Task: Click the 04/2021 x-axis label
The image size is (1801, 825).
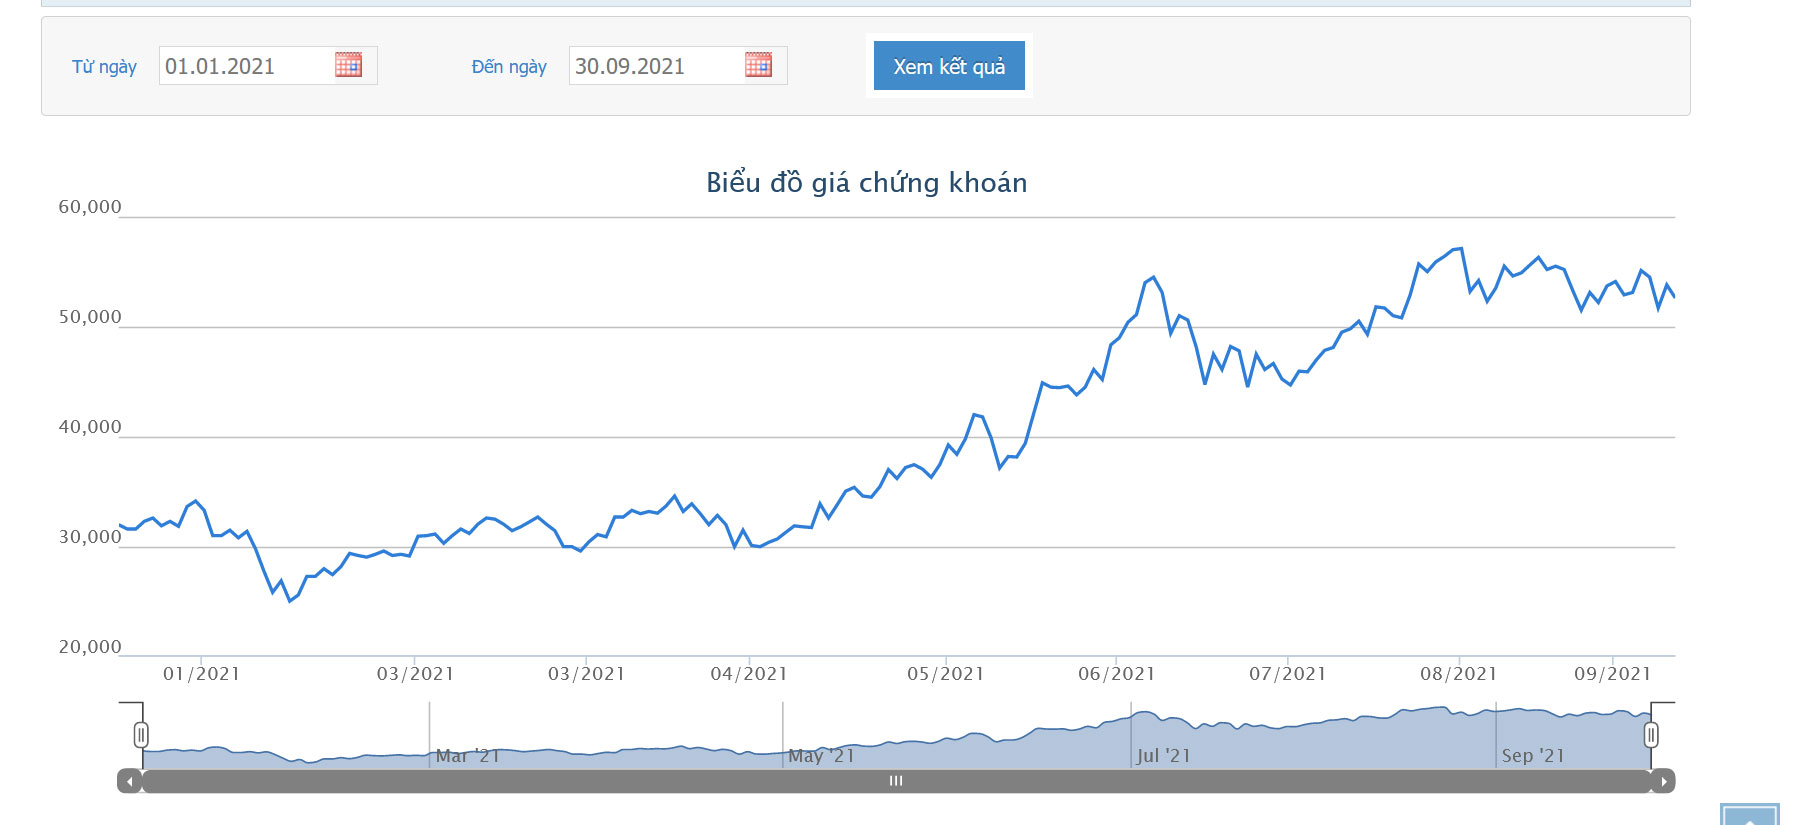Action: [x=749, y=674]
